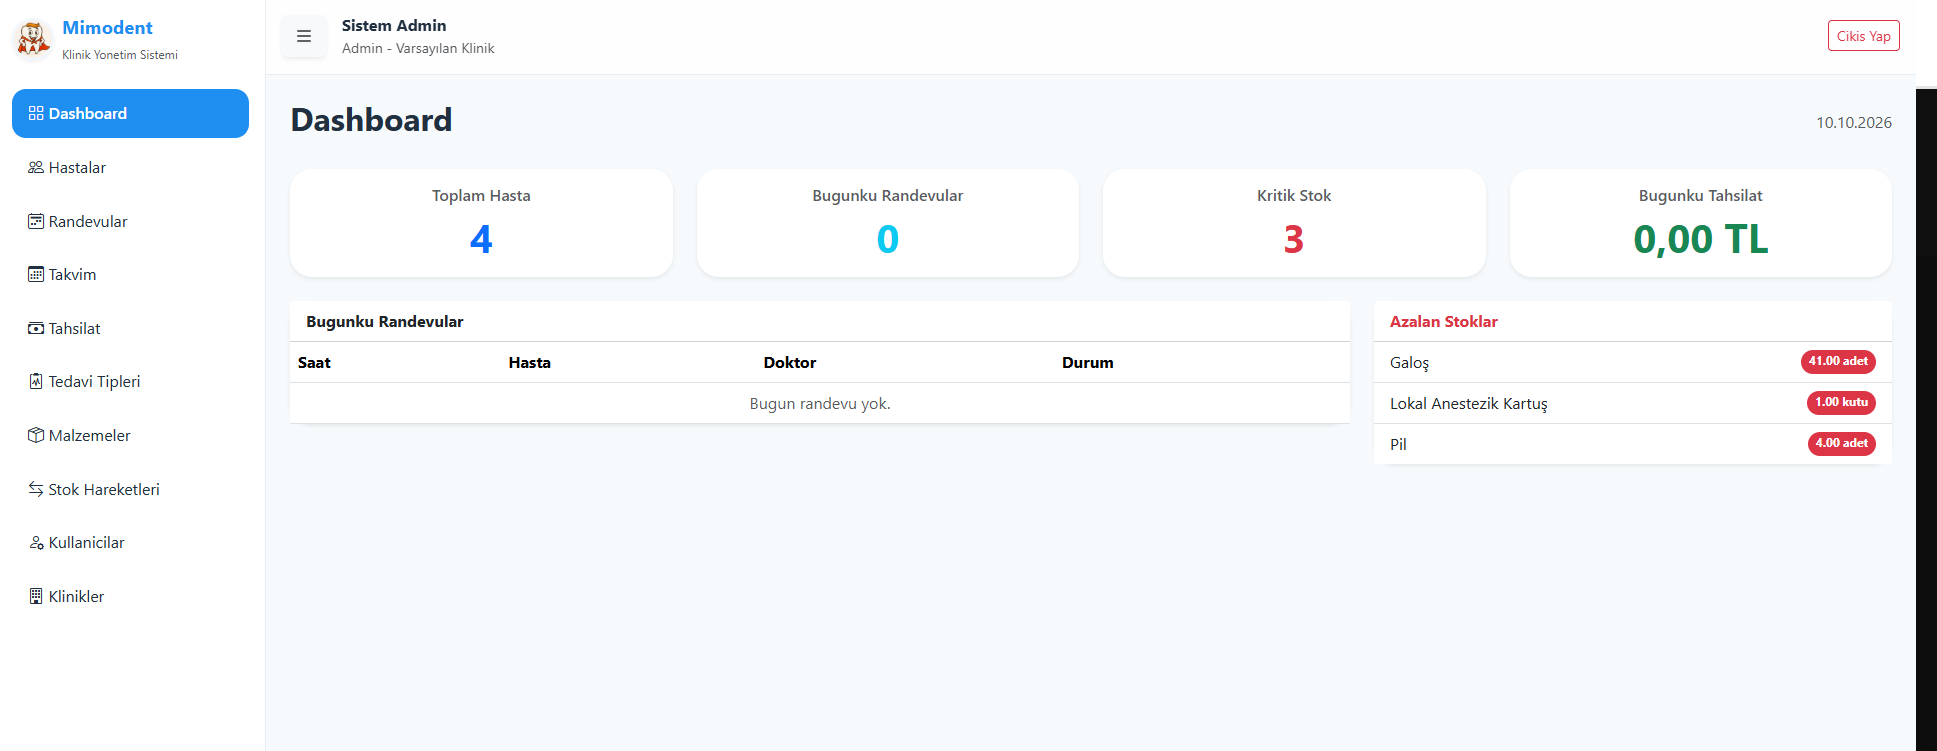Click the Cikis Yap logout button
Screen dimensions: 1937x751
click(1863, 36)
